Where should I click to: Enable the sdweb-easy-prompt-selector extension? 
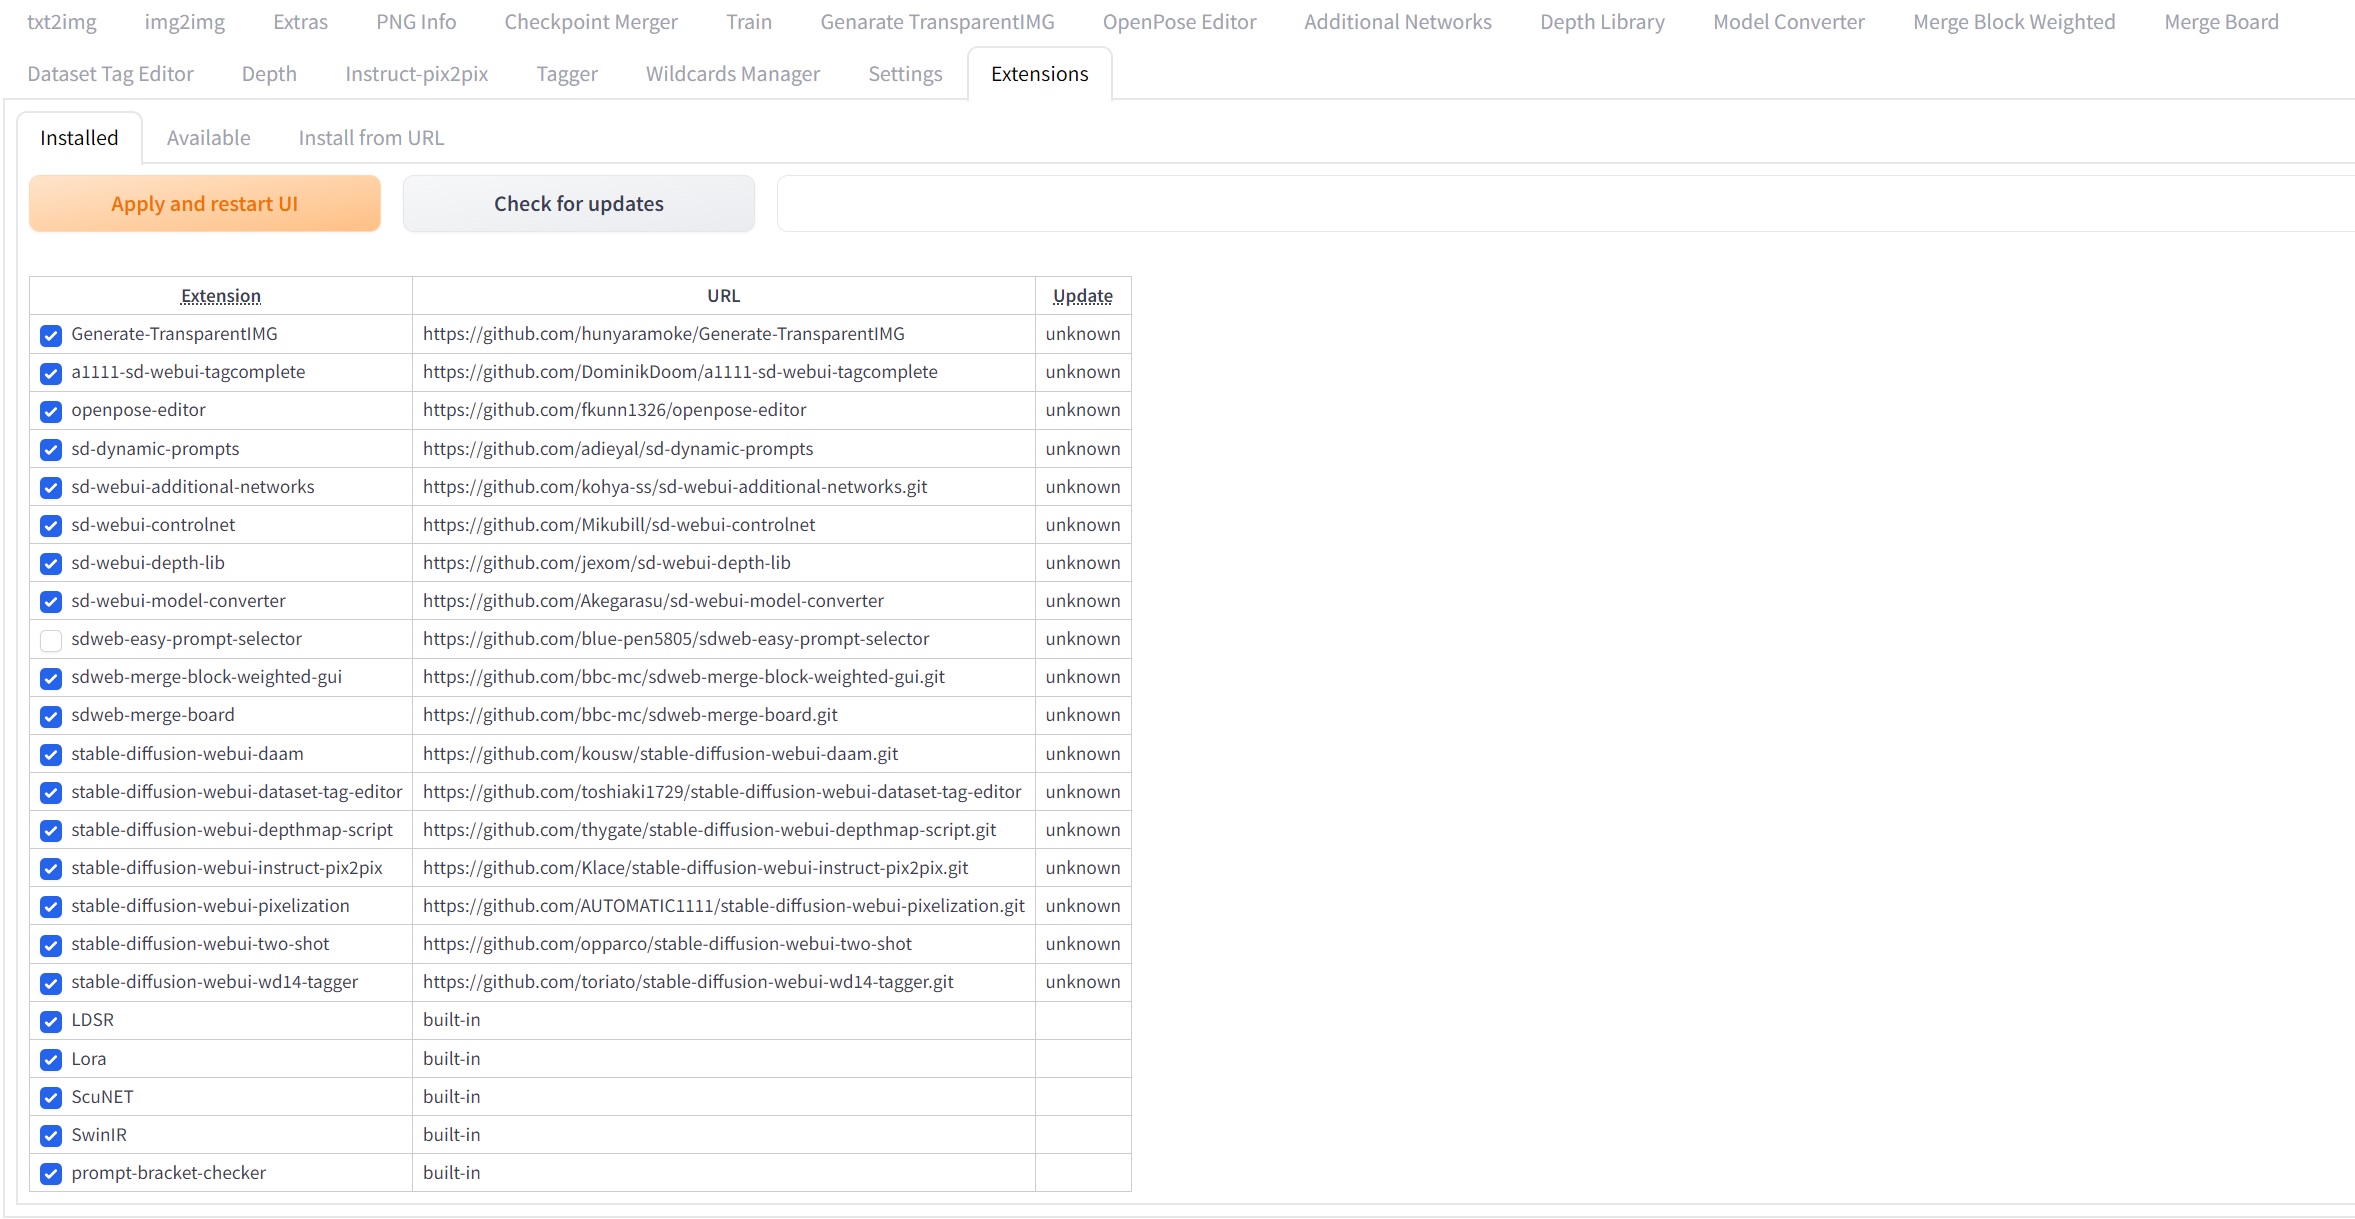(x=51, y=640)
